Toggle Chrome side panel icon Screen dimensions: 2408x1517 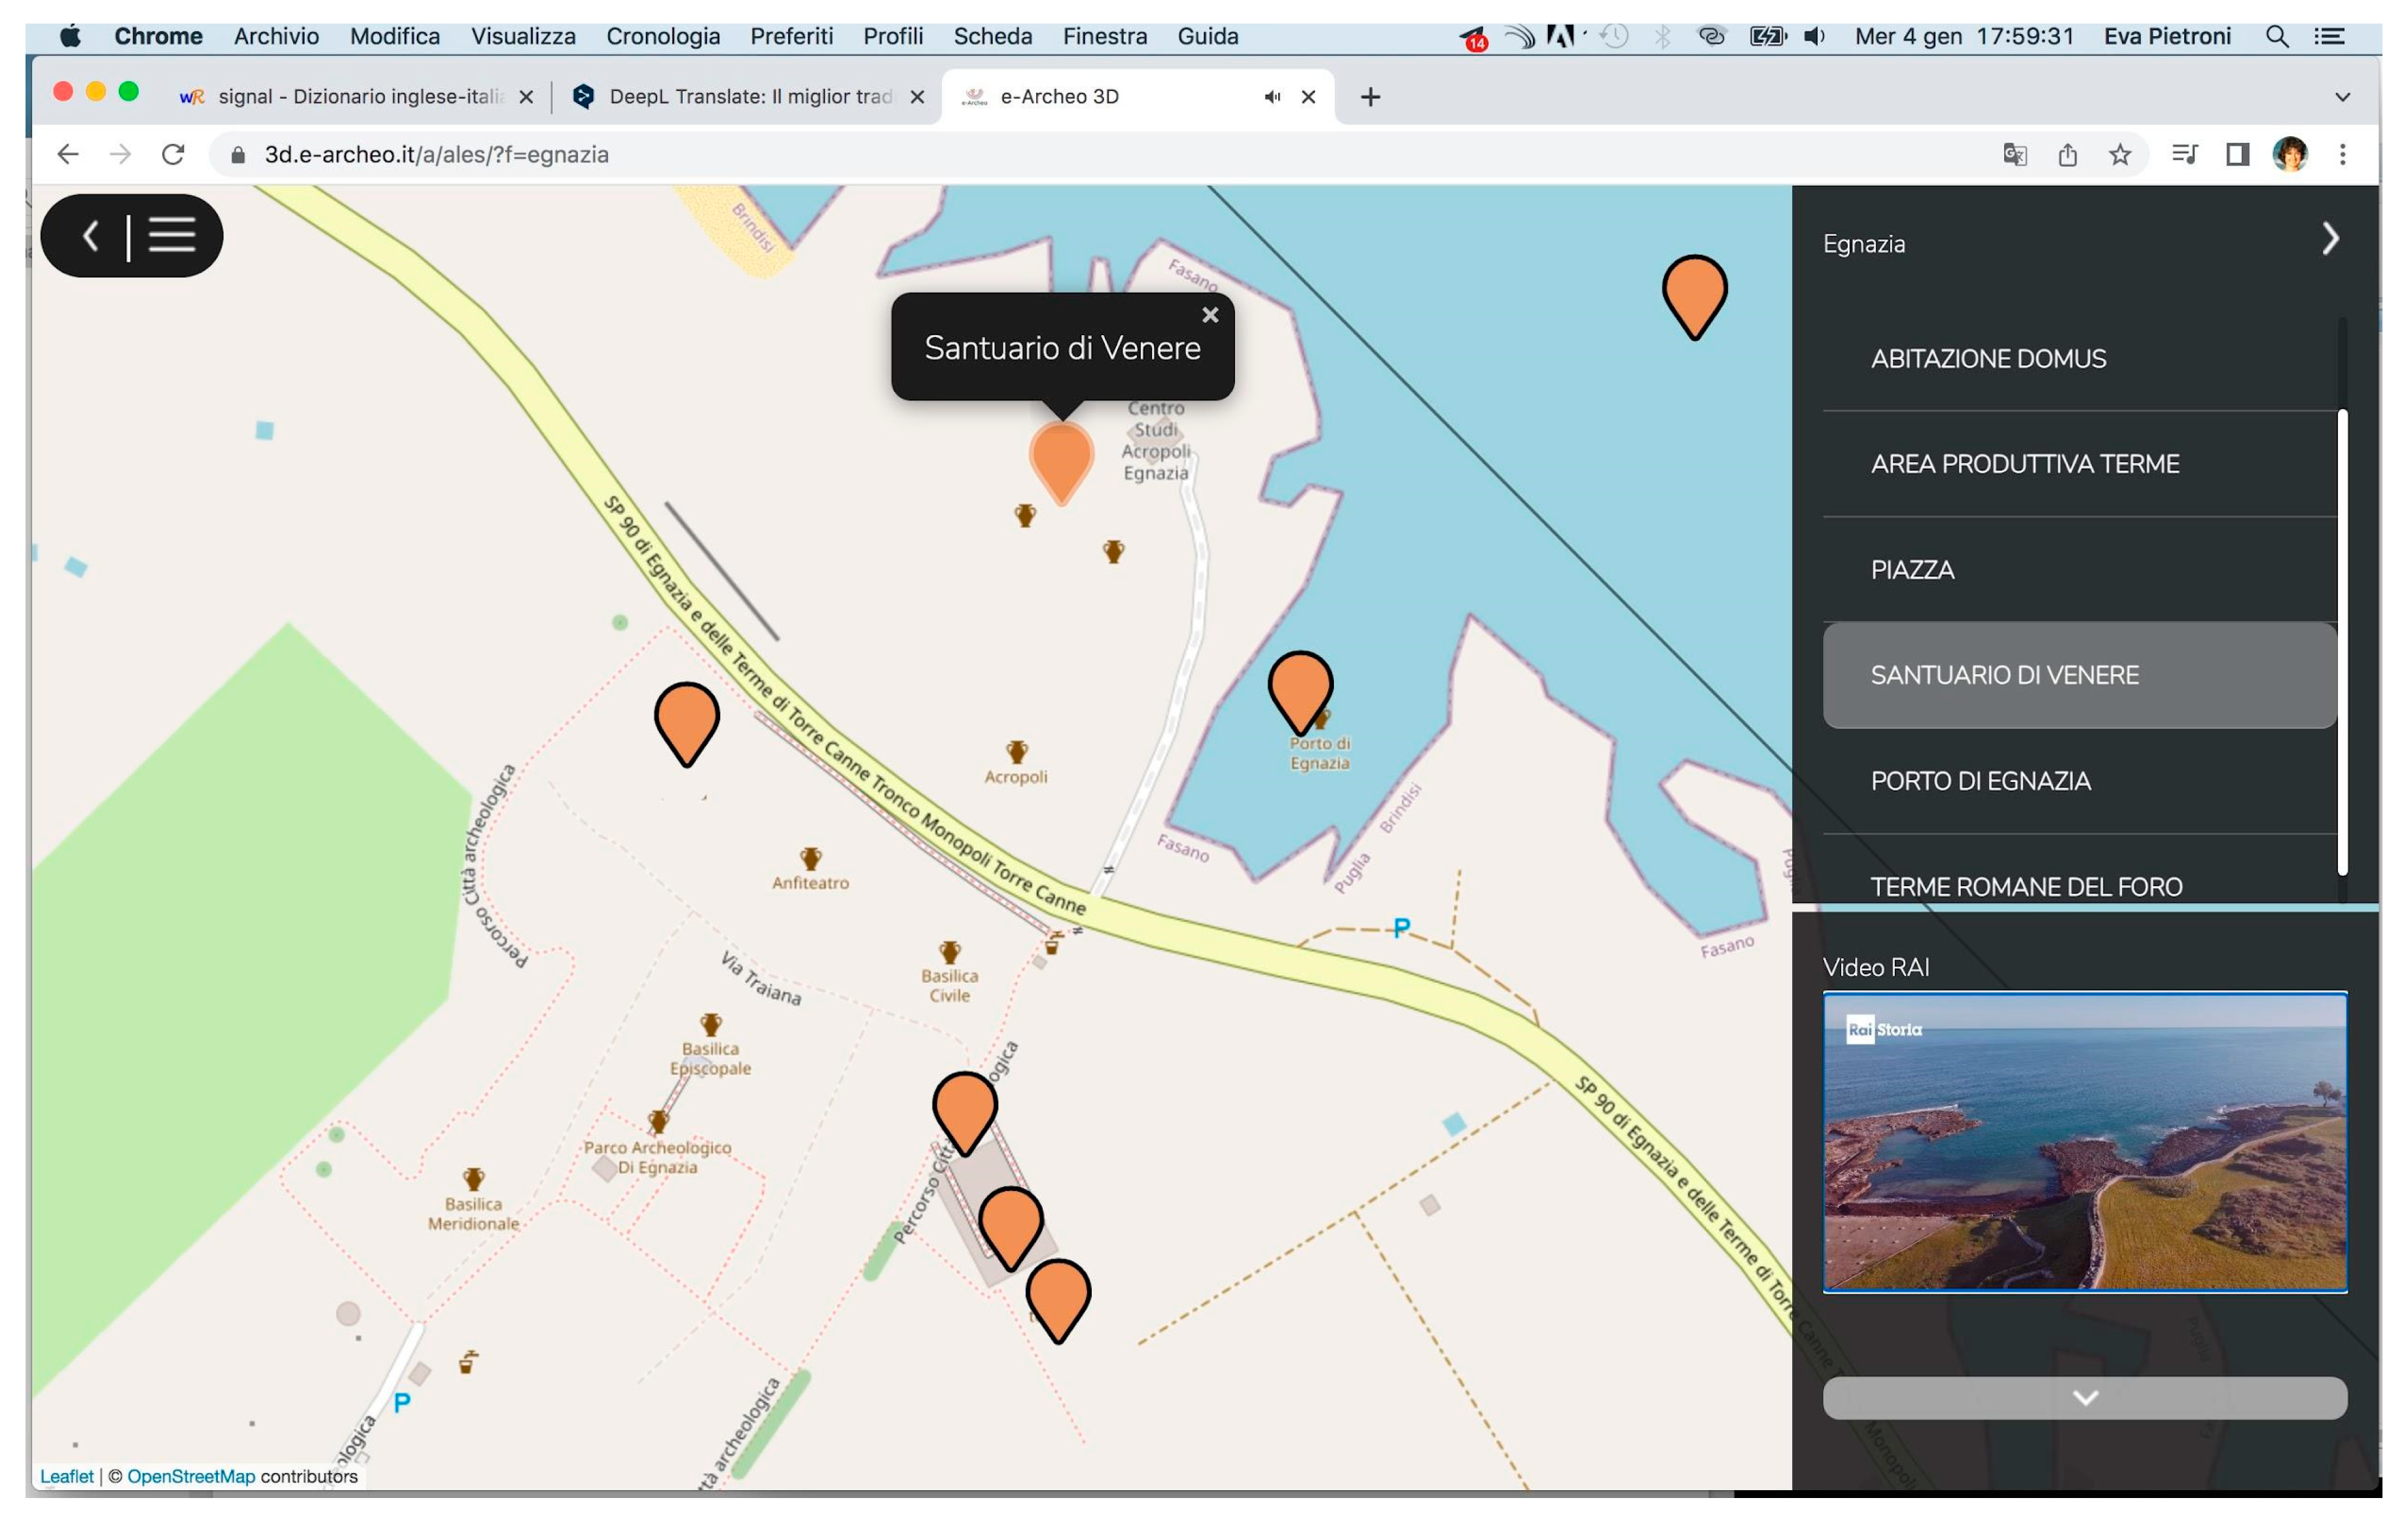pos(2238,155)
